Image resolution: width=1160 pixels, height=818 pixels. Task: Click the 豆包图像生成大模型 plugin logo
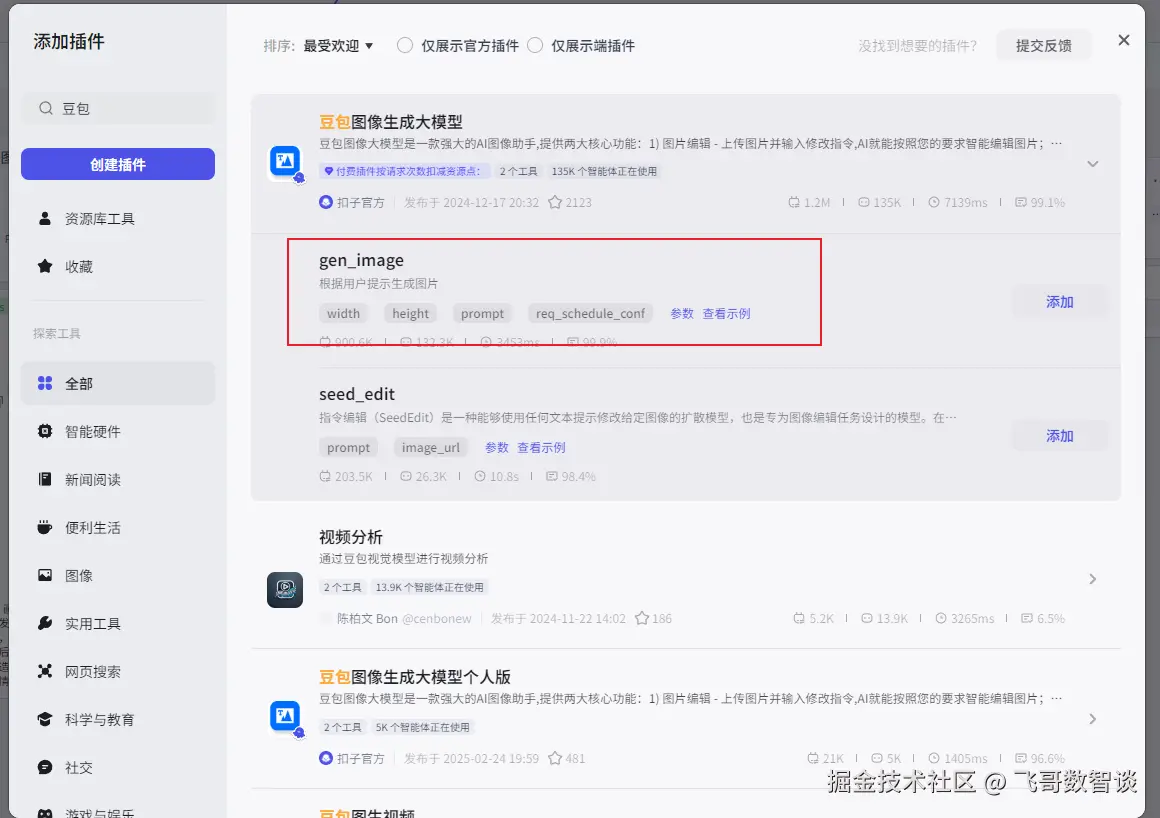pos(286,162)
